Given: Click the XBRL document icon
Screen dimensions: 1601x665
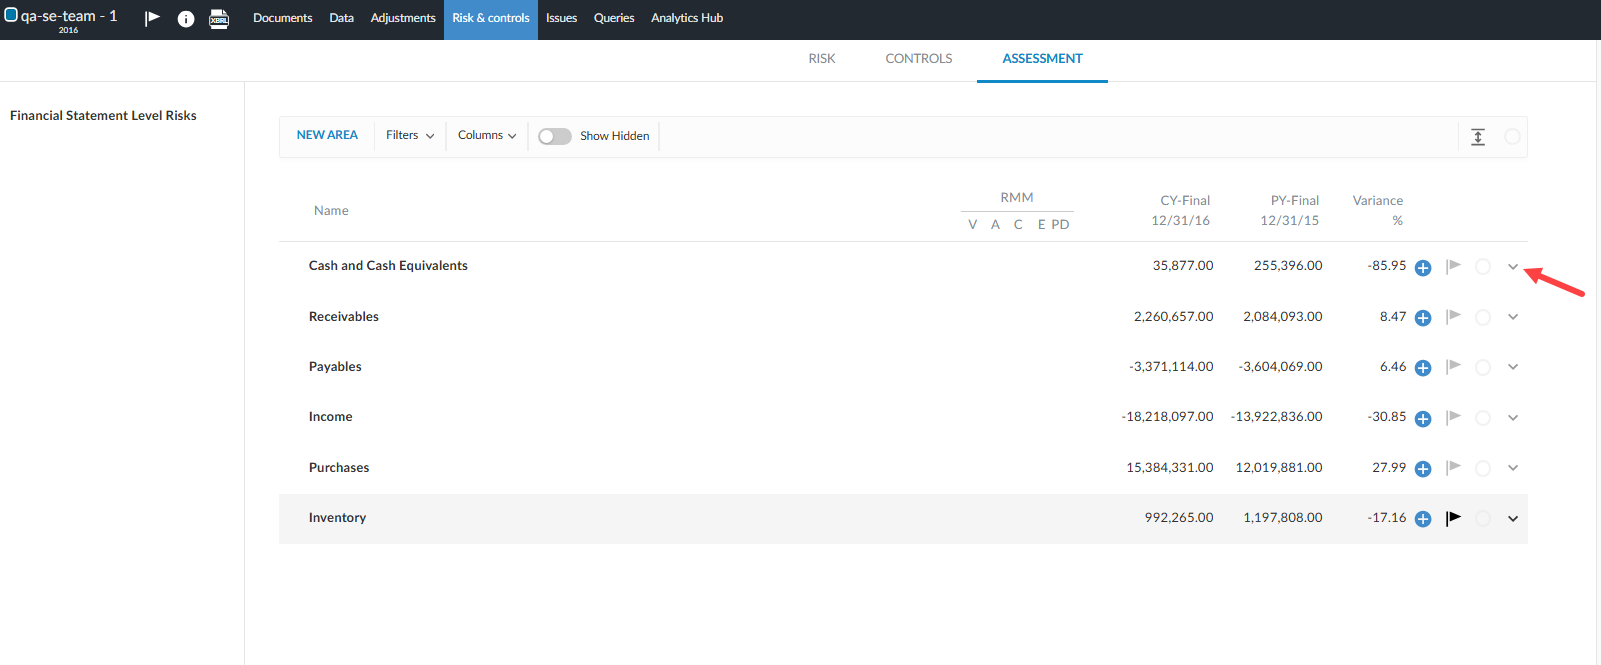Looking at the screenshot, I should pos(219,19).
